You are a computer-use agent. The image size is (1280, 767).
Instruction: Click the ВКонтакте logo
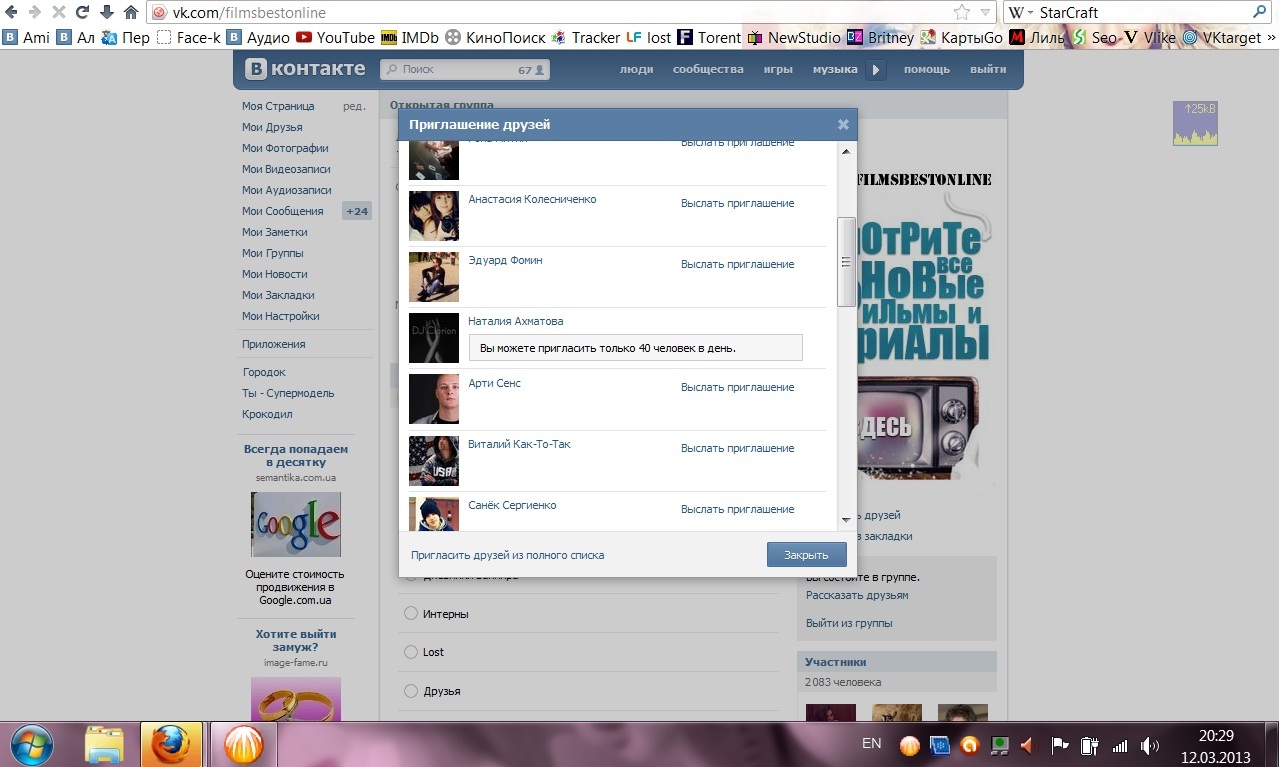(x=307, y=69)
